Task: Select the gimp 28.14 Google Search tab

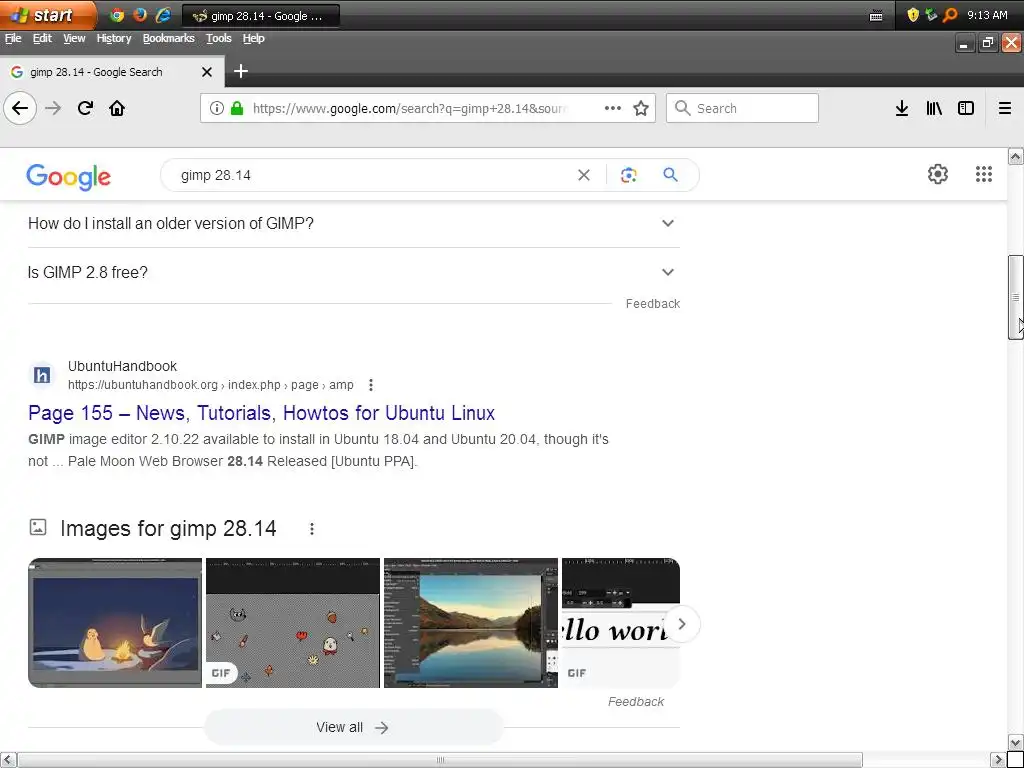Action: pyautogui.click(x=112, y=72)
